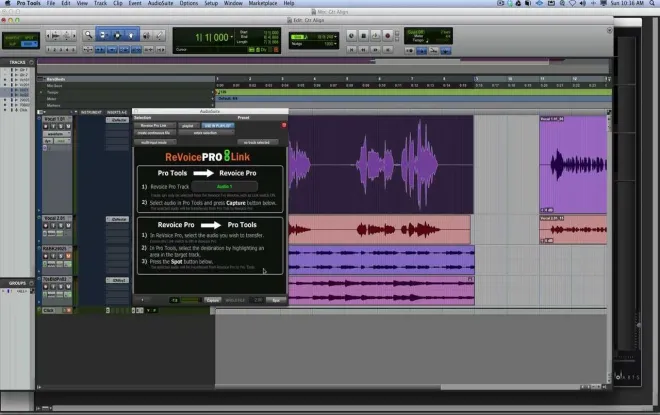This screenshot has width=660, height=415.
Task: Click the horizontal zoom in arrow
Action: pos(75,36)
